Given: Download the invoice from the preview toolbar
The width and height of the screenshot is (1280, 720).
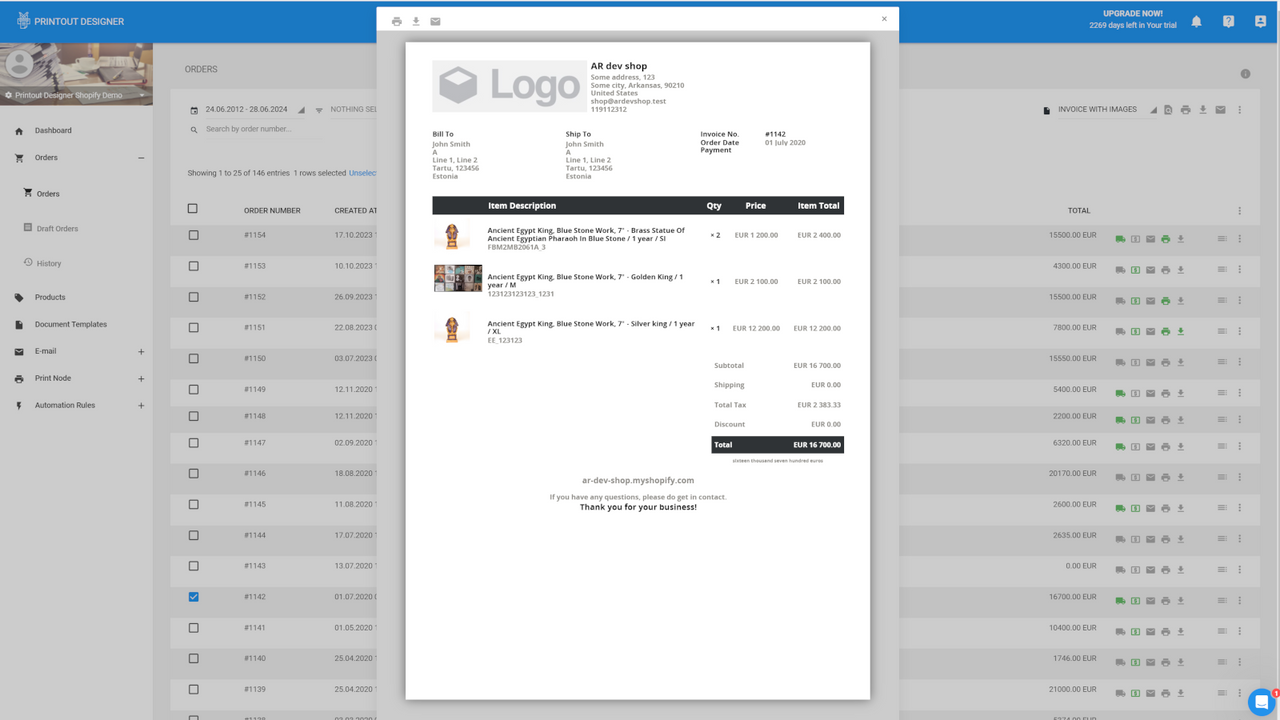Looking at the screenshot, I should coord(416,20).
